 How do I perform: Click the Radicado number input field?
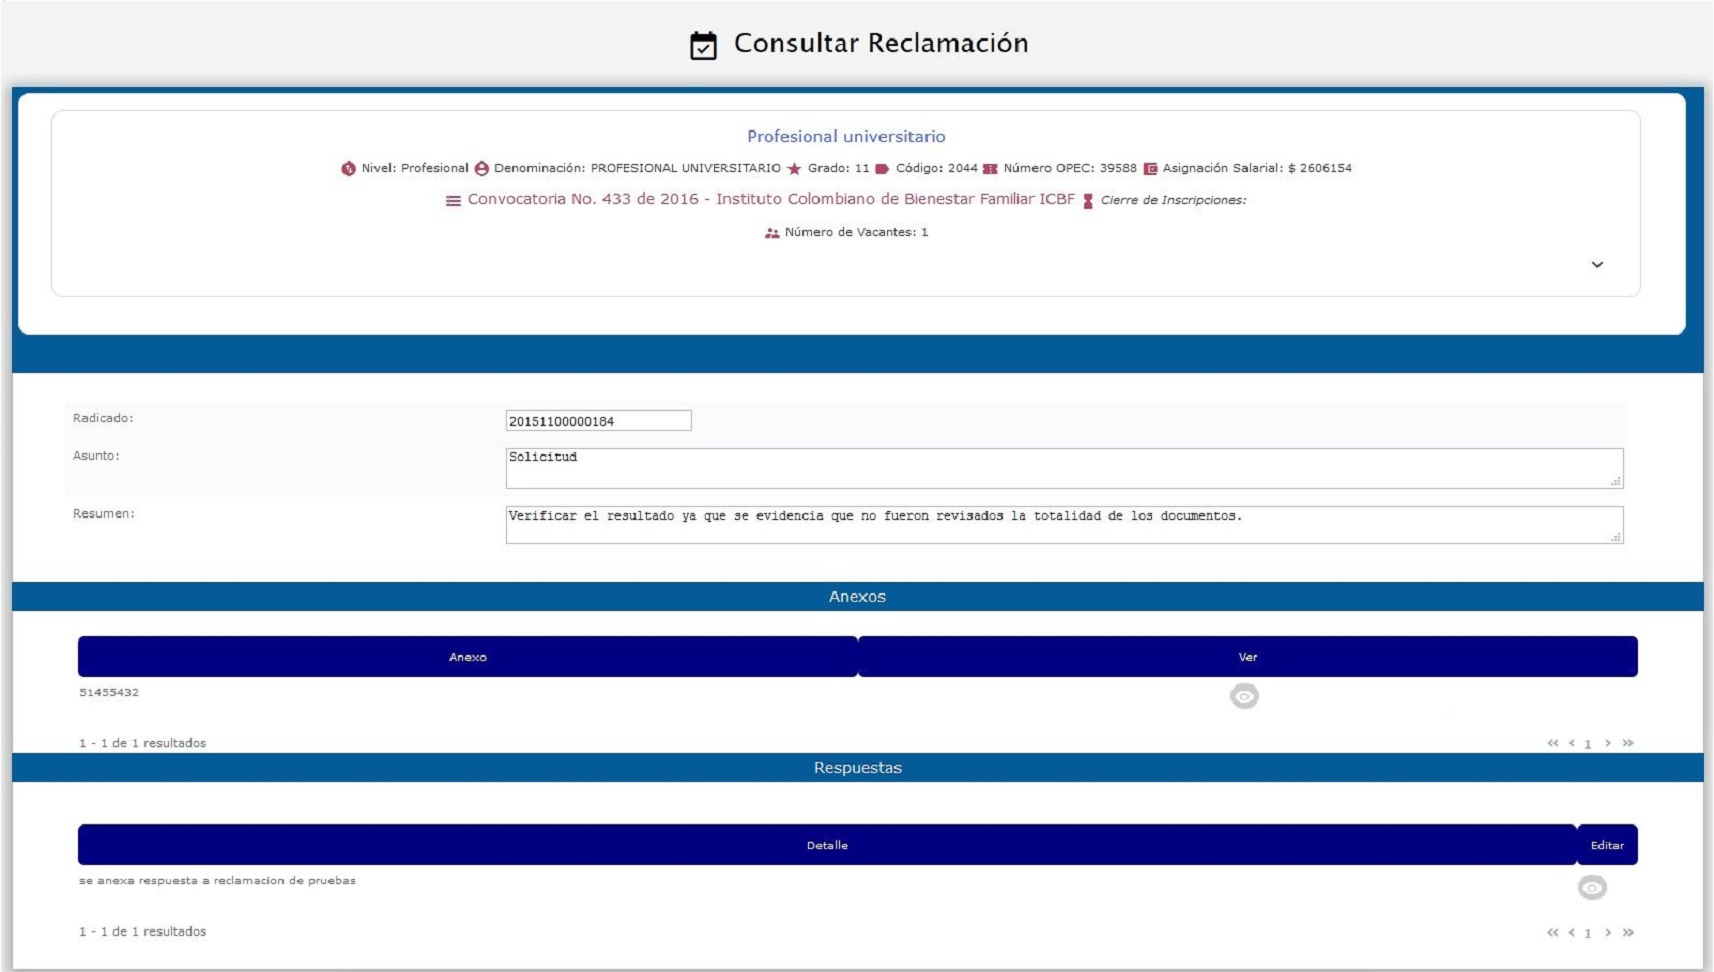(598, 421)
